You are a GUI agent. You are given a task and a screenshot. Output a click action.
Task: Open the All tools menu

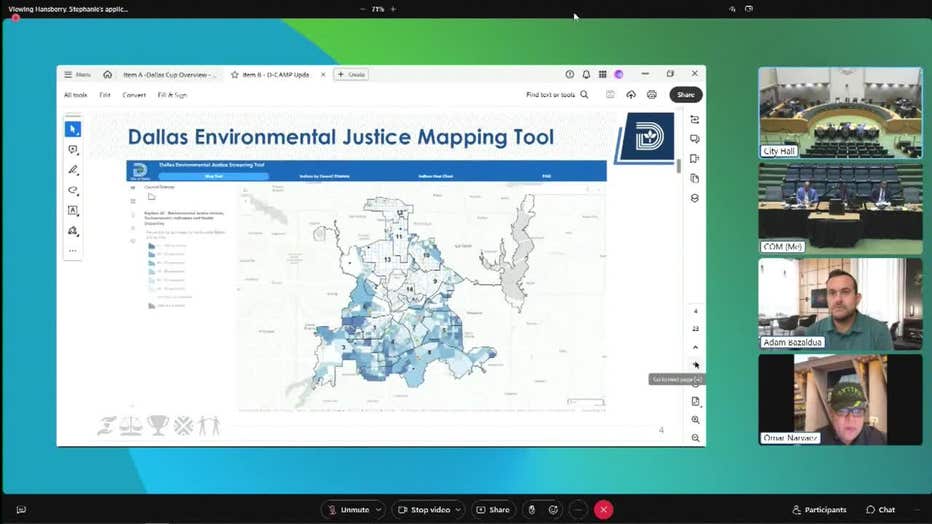point(75,94)
